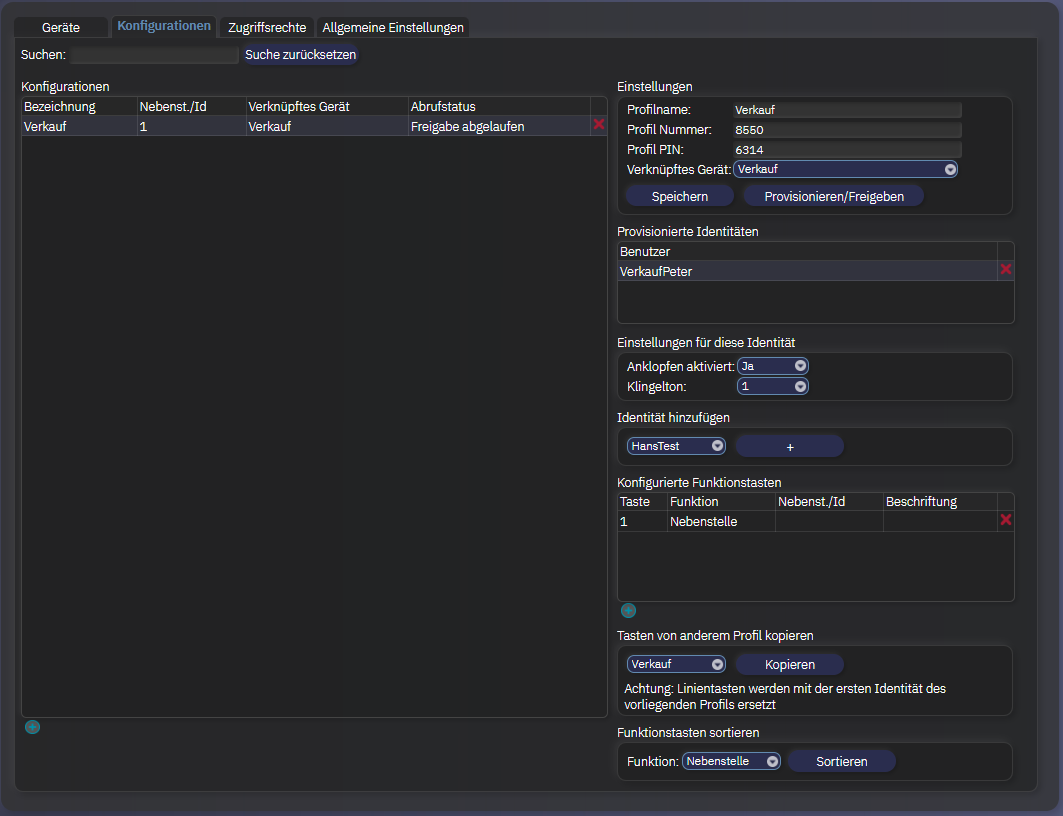1063x816 pixels.
Task: Open the Anklopfen aktiviert dropdown
Action: [772, 366]
